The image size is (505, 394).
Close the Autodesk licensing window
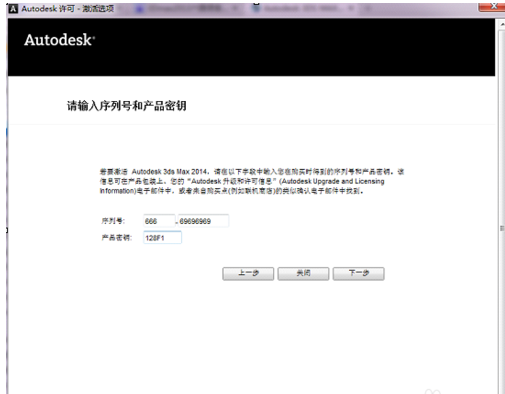[492, 7]
